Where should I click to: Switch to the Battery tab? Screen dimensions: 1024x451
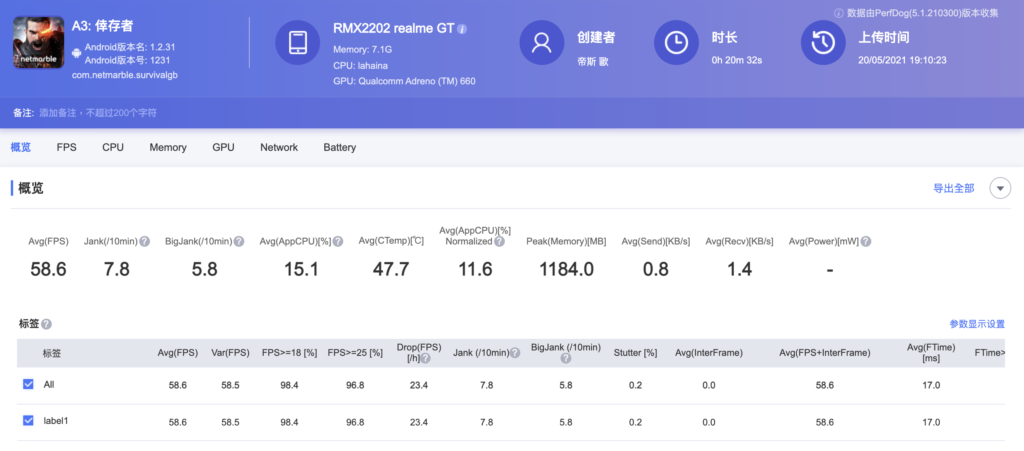340,148
